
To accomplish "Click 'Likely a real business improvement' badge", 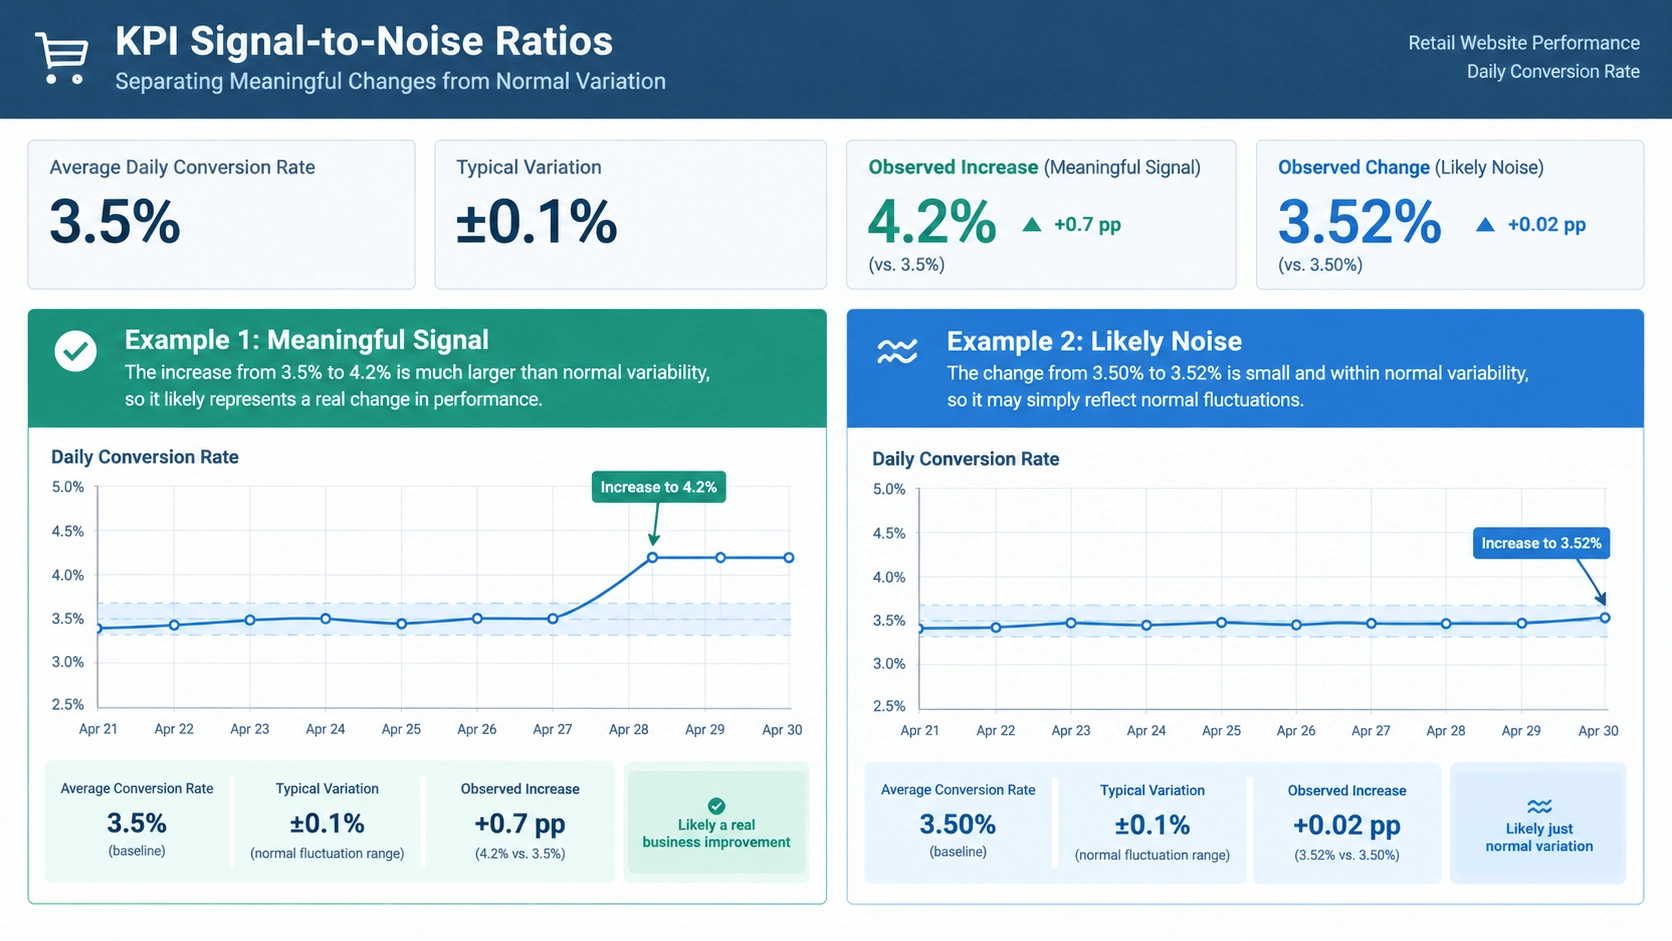I will click(x=716, y=824).
